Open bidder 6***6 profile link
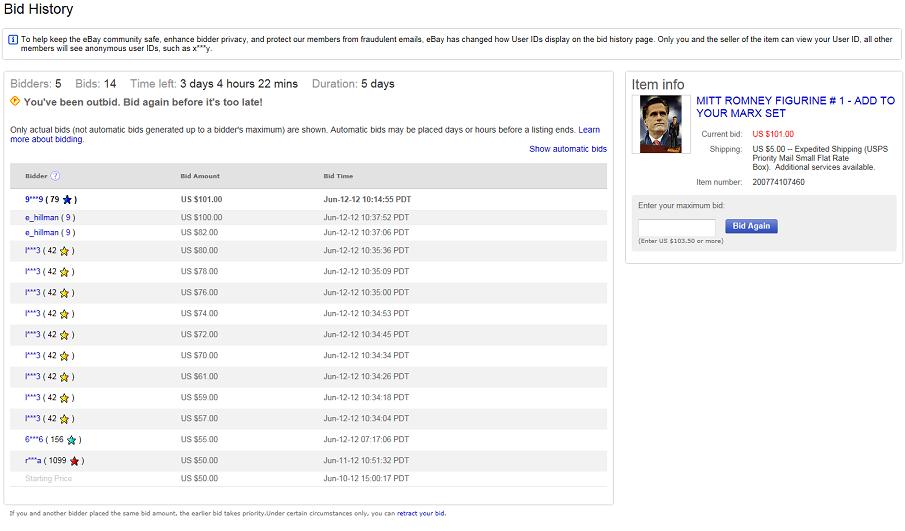 pyautogui.click(x=34, y=439)
